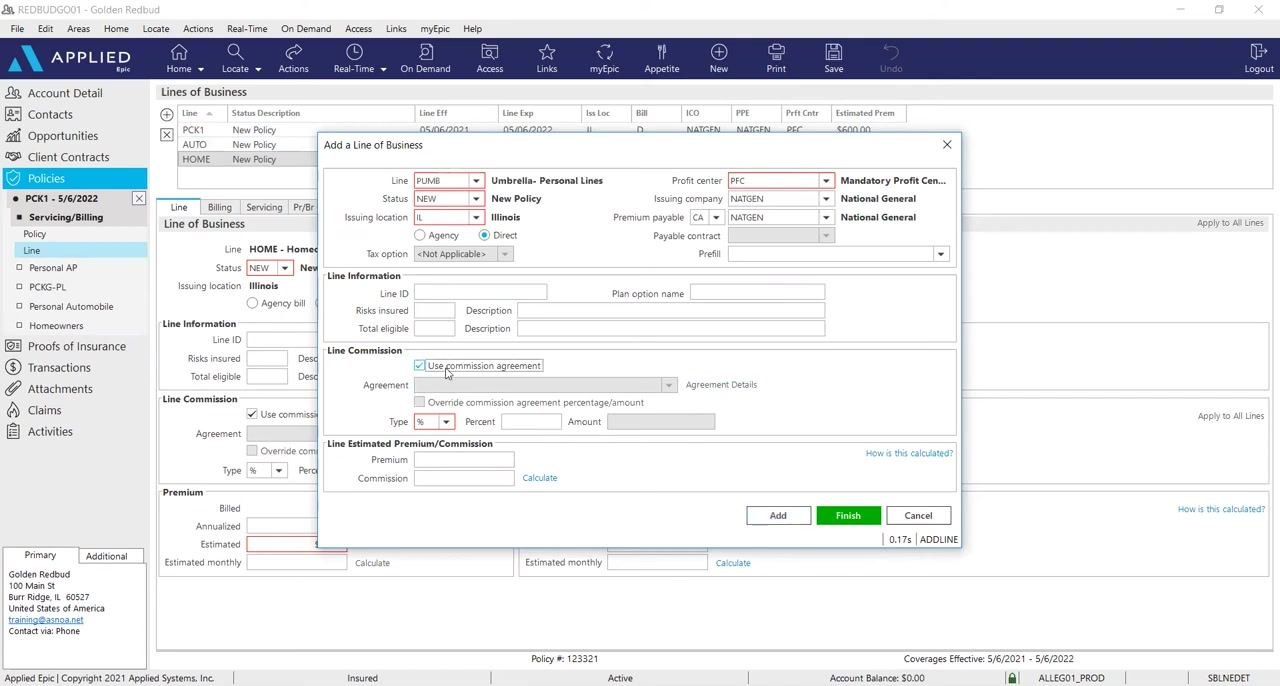Select Homeowners in policy tree

(56, 326)
